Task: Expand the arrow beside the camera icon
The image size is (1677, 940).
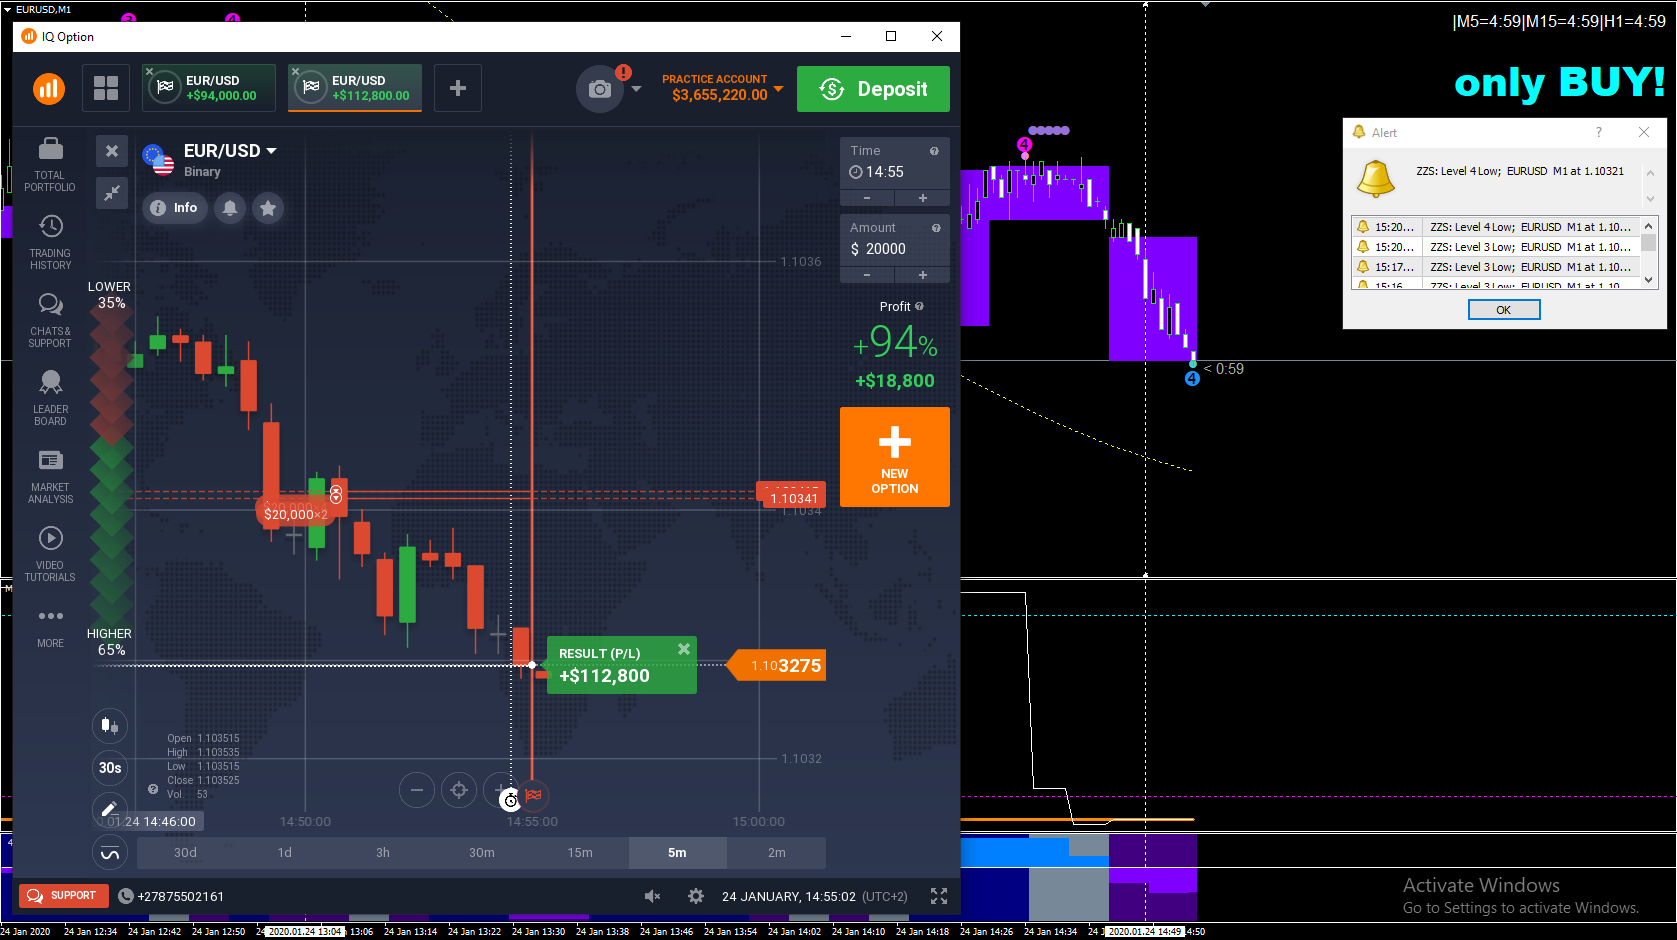Action: [636, 89]
